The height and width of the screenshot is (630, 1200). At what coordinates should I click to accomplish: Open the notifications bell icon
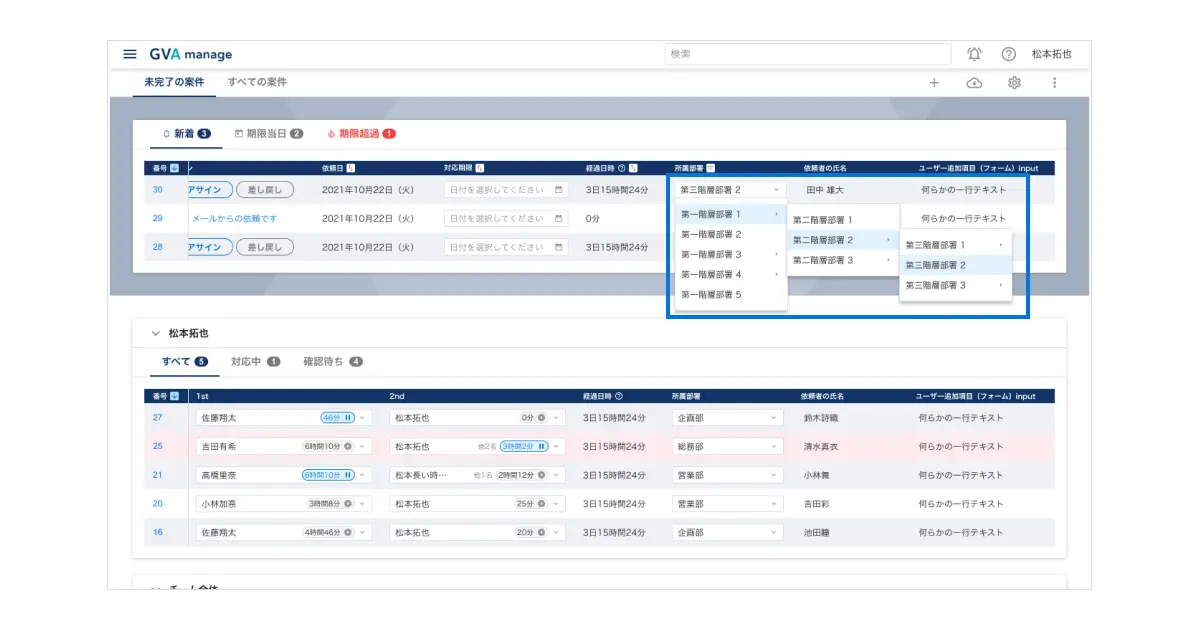pos(974,54)
